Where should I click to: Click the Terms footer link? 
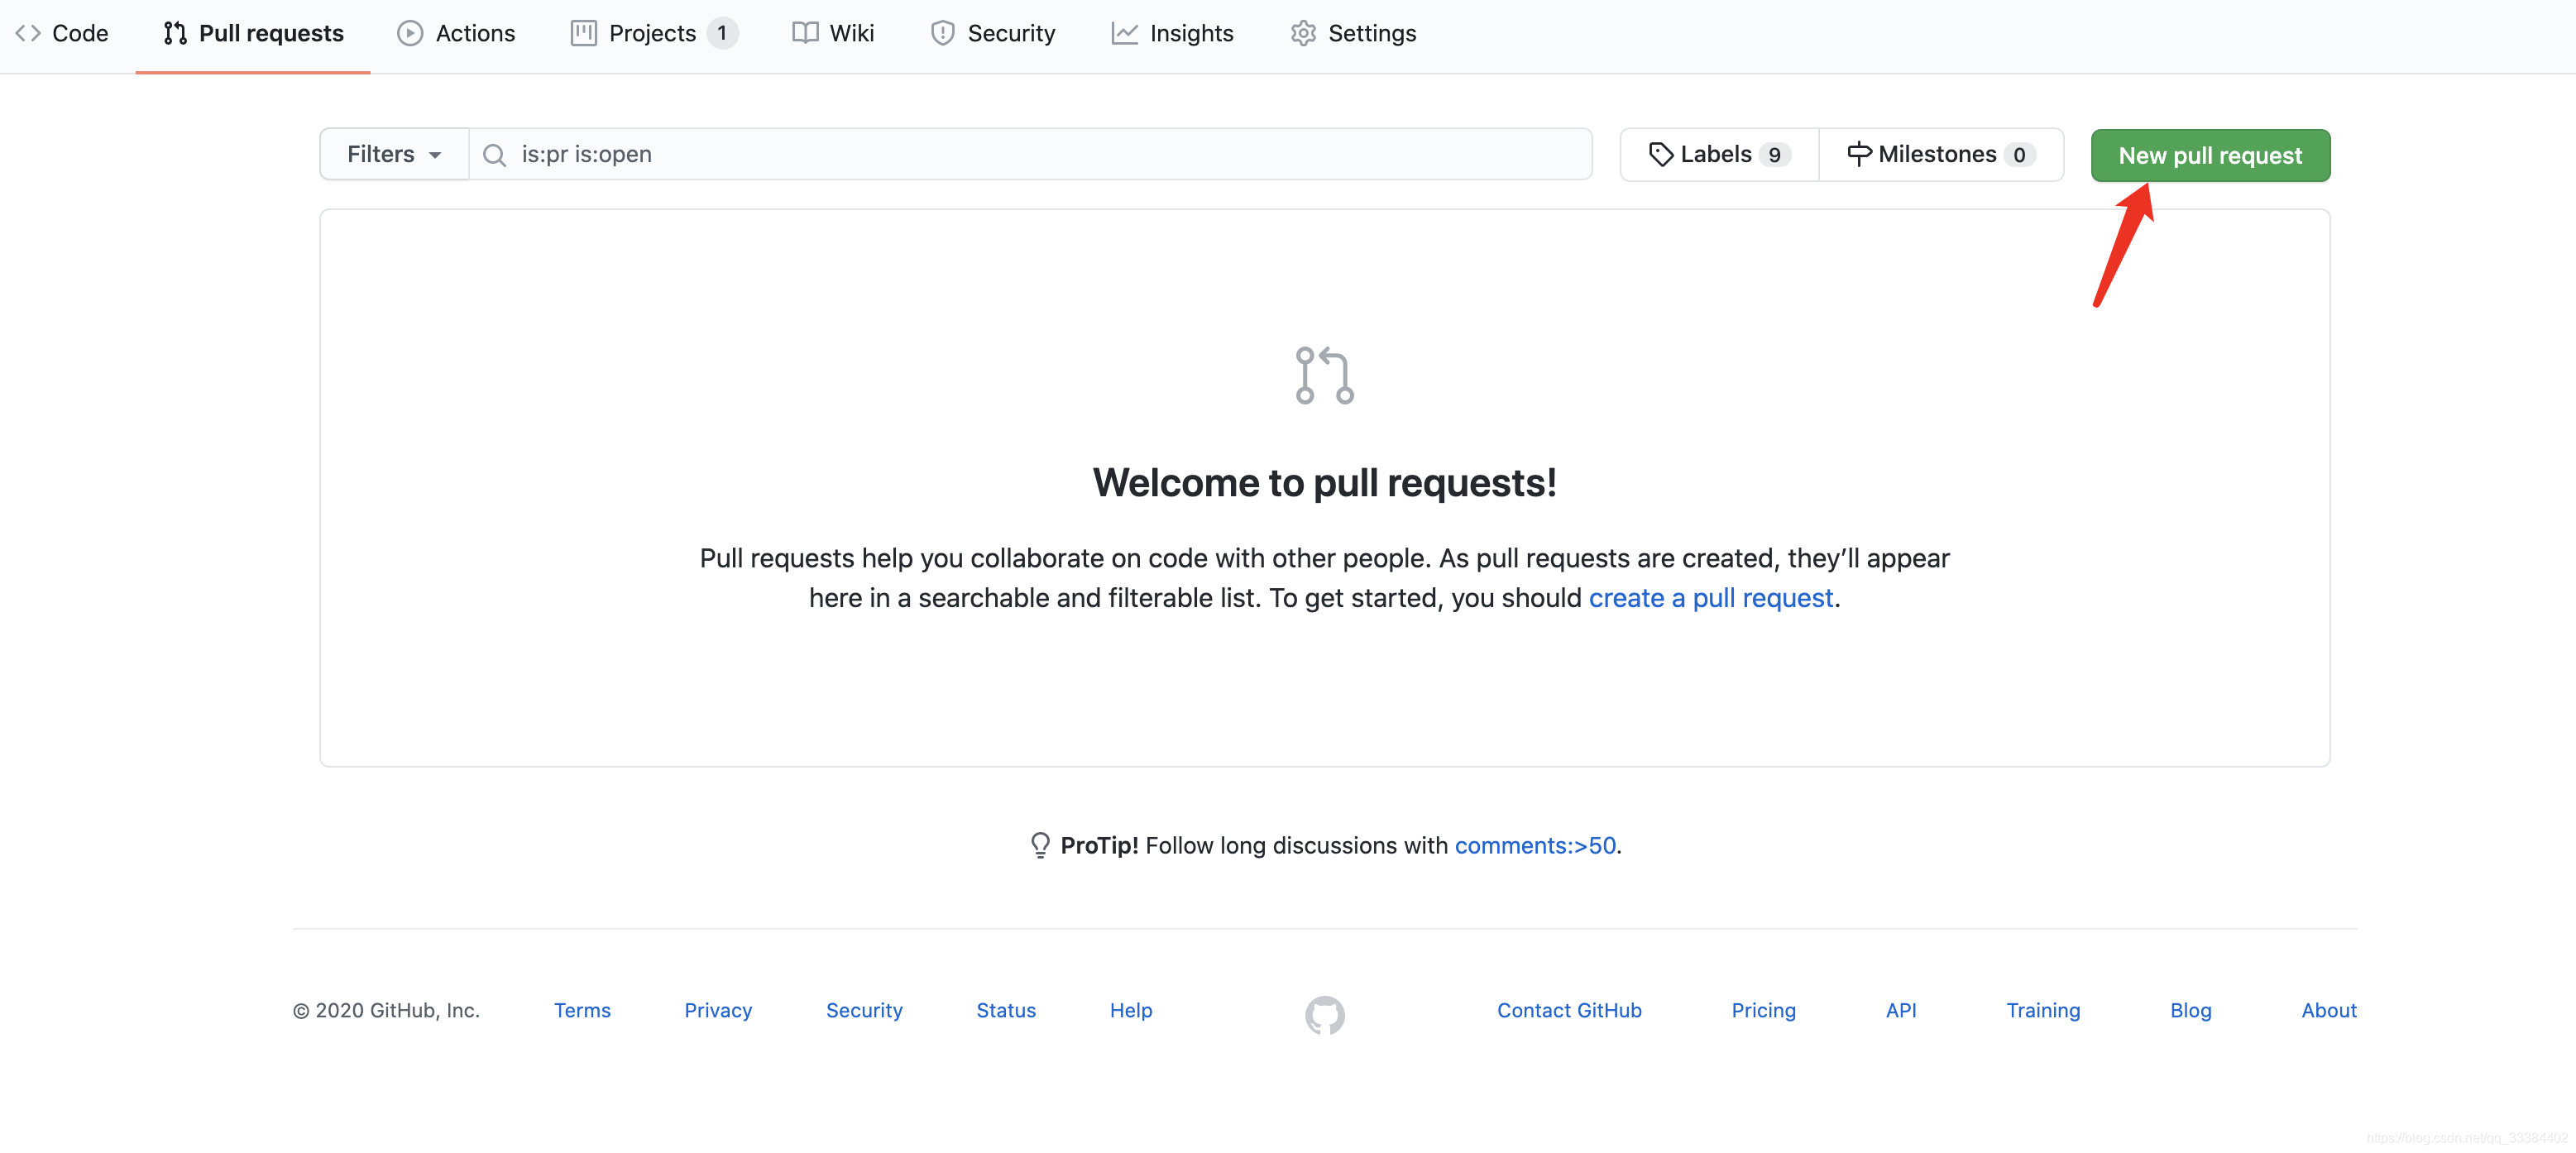pos(582,1010)
